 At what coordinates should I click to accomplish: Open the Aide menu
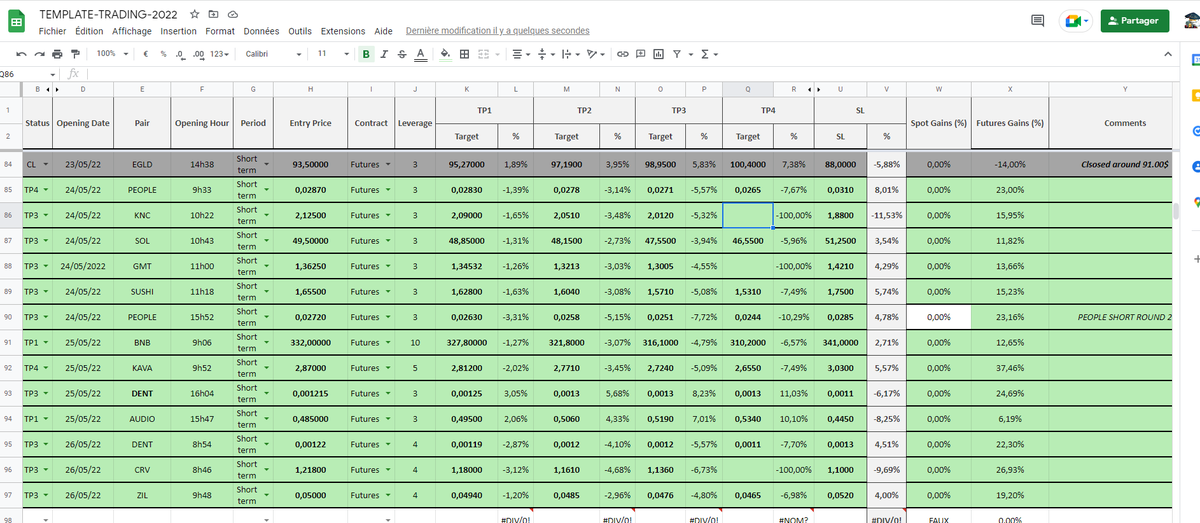click(383, 31)
